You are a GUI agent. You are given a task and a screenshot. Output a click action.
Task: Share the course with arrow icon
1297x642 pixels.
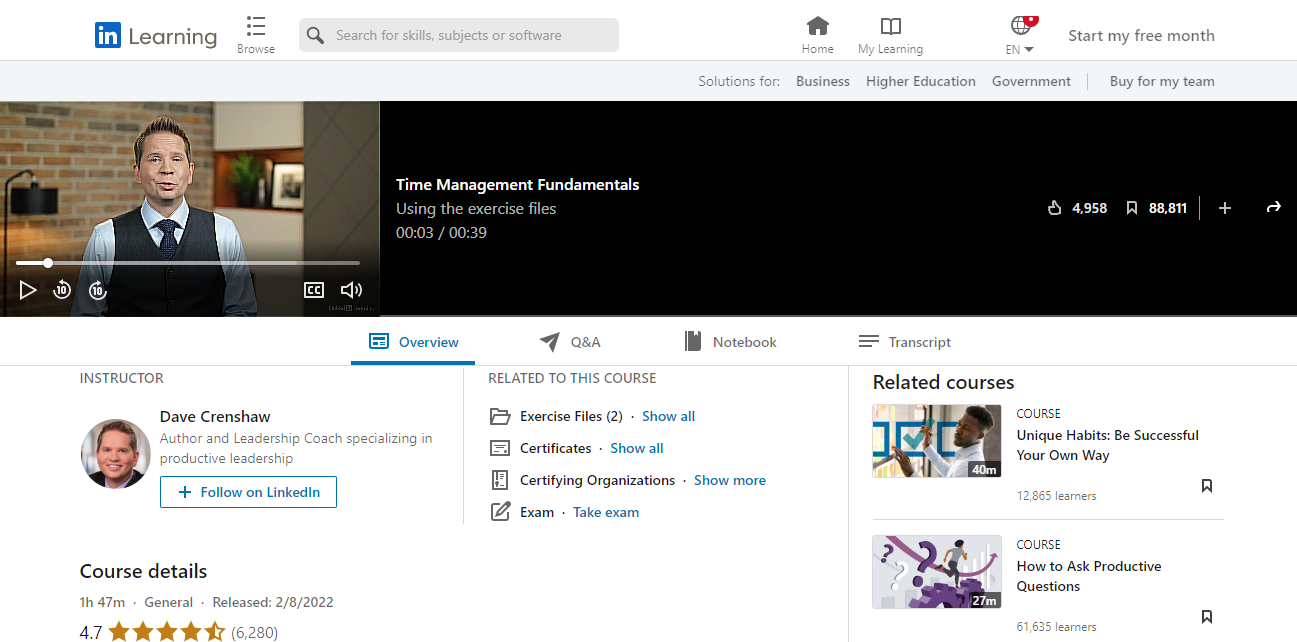pos(1273,208)
